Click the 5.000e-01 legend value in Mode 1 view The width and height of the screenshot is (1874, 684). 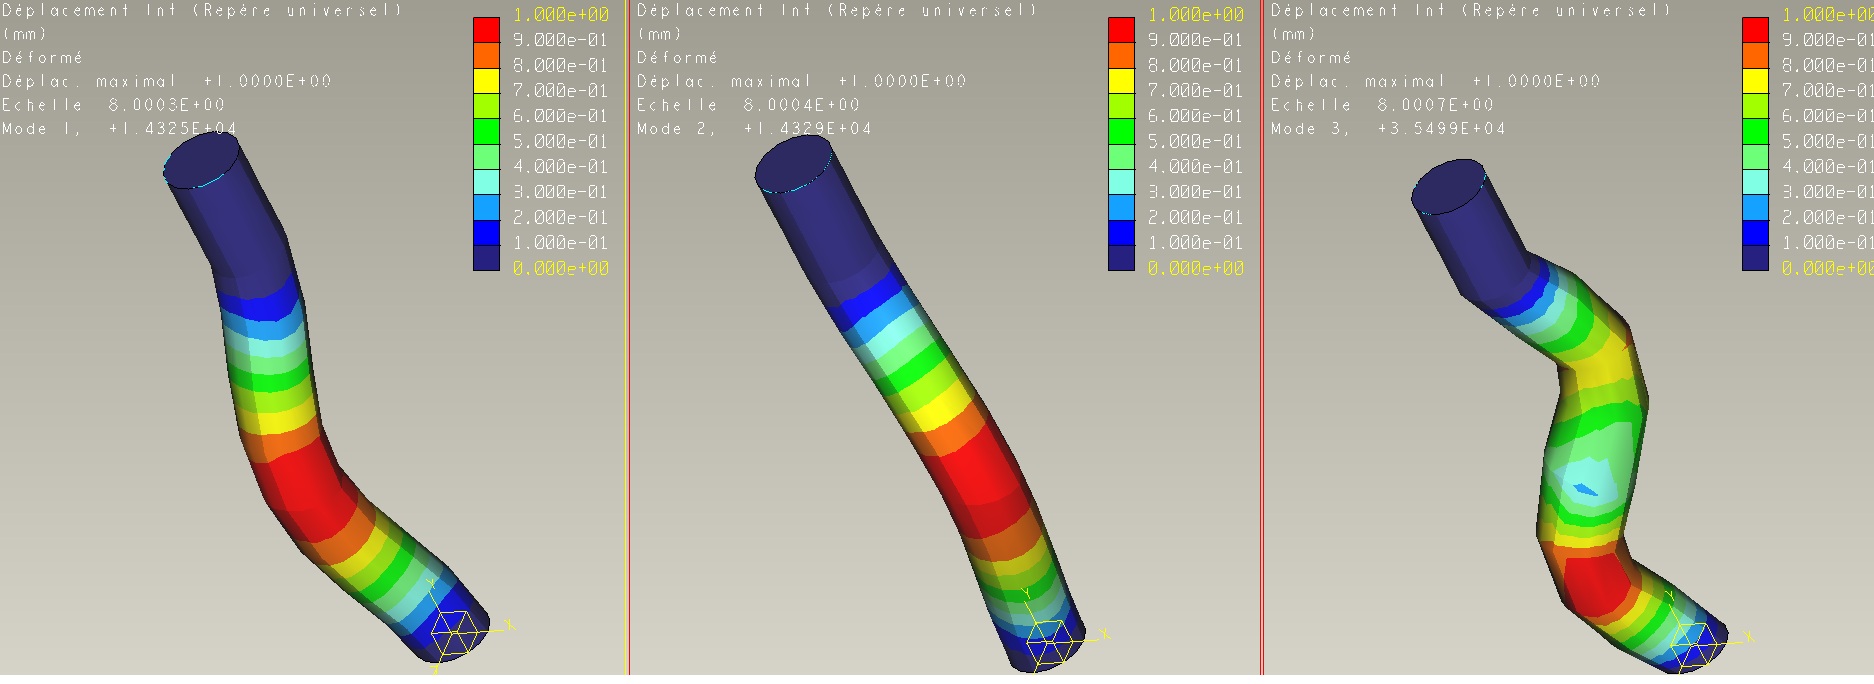pos(561,142)
